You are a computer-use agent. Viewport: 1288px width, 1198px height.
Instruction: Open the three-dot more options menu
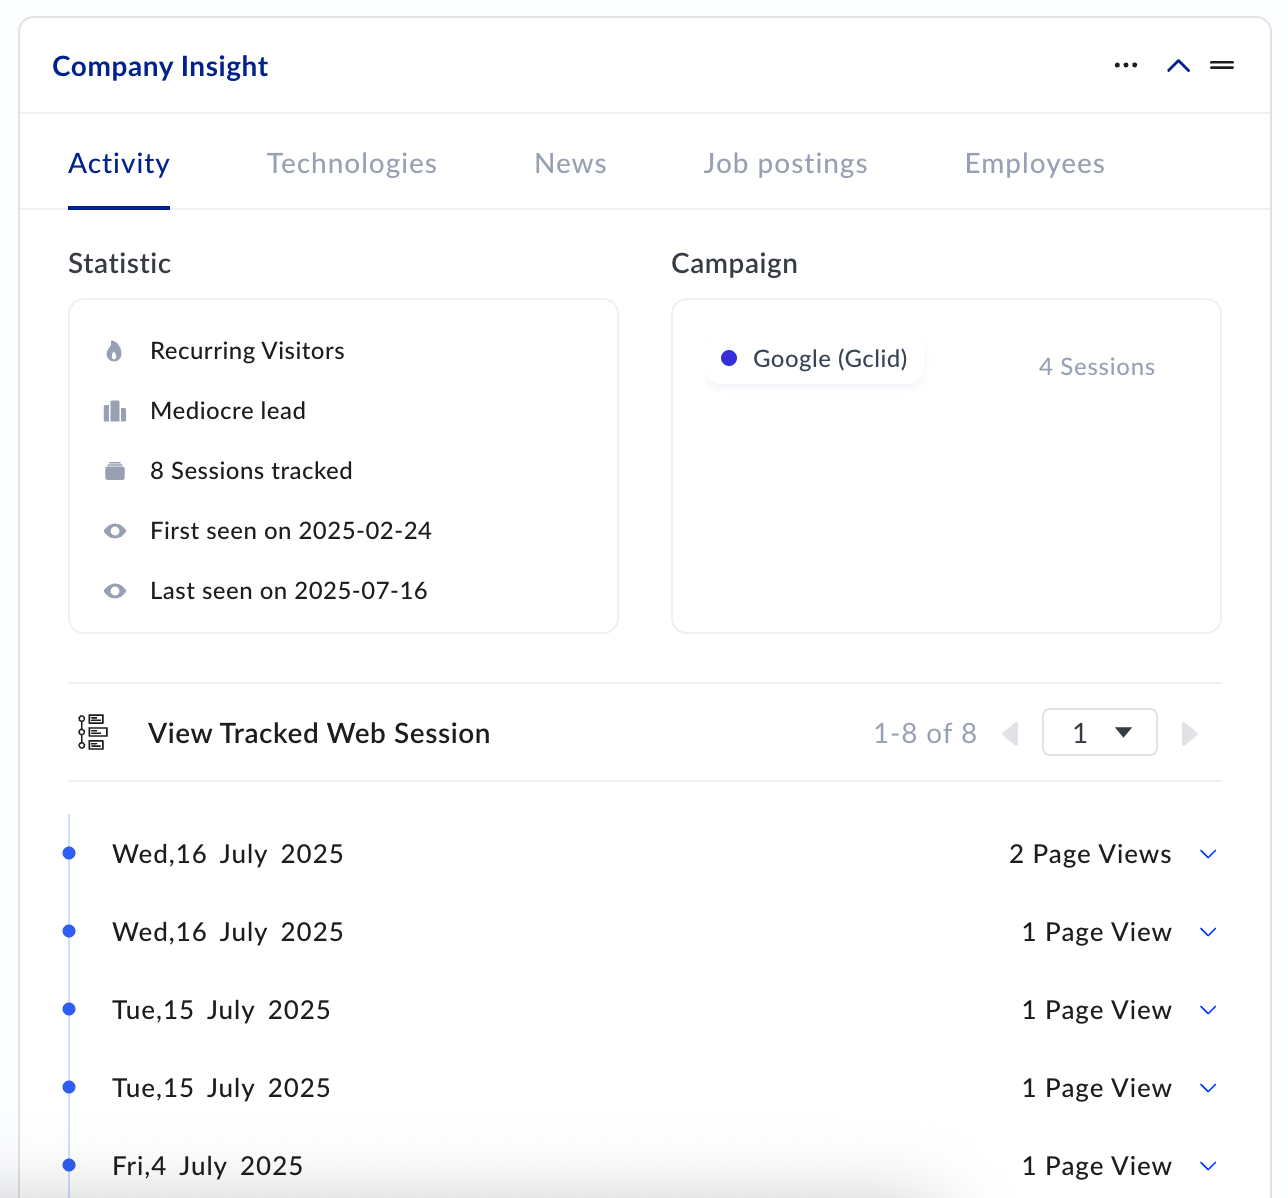[x=1126, y=66]
